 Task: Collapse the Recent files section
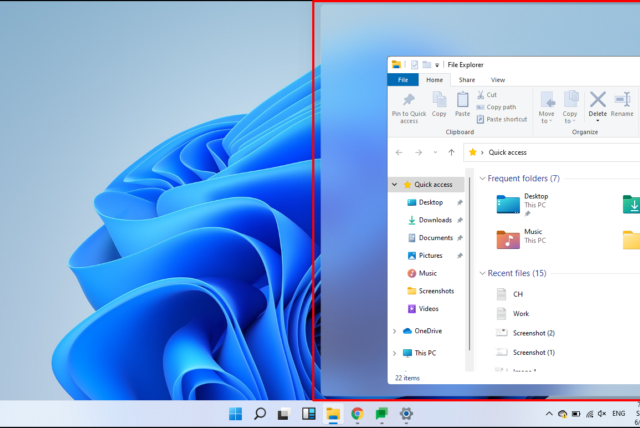(x=481, y=273)
